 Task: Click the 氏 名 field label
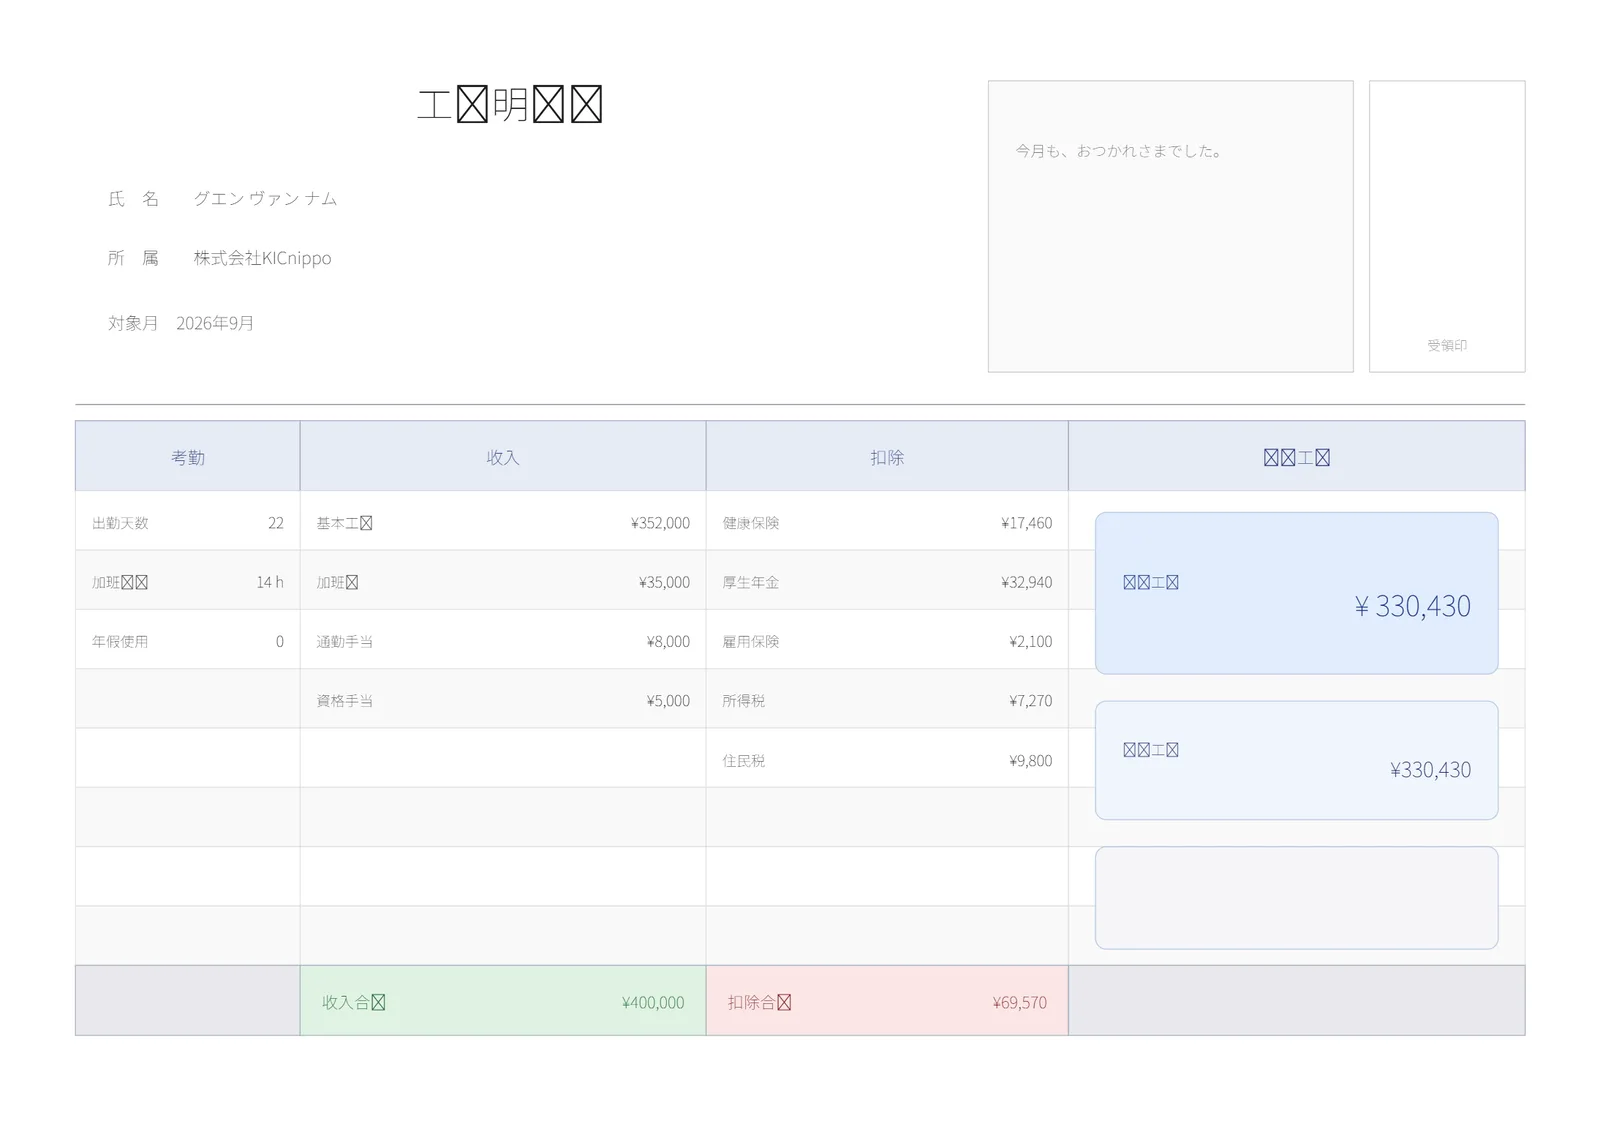point(134,199)
